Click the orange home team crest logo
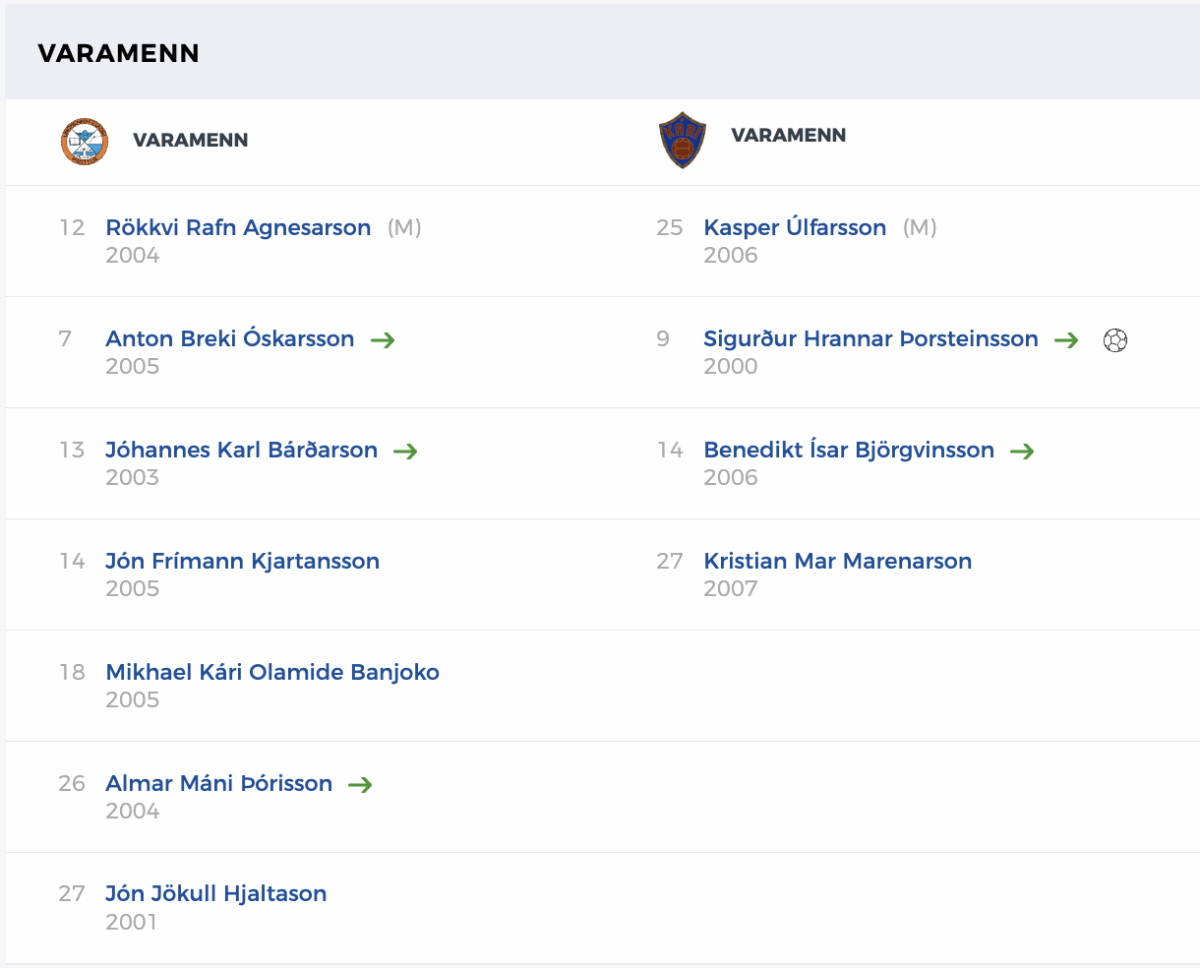Viewport: 1200px width, 968px height. click(x=82, y=141)
